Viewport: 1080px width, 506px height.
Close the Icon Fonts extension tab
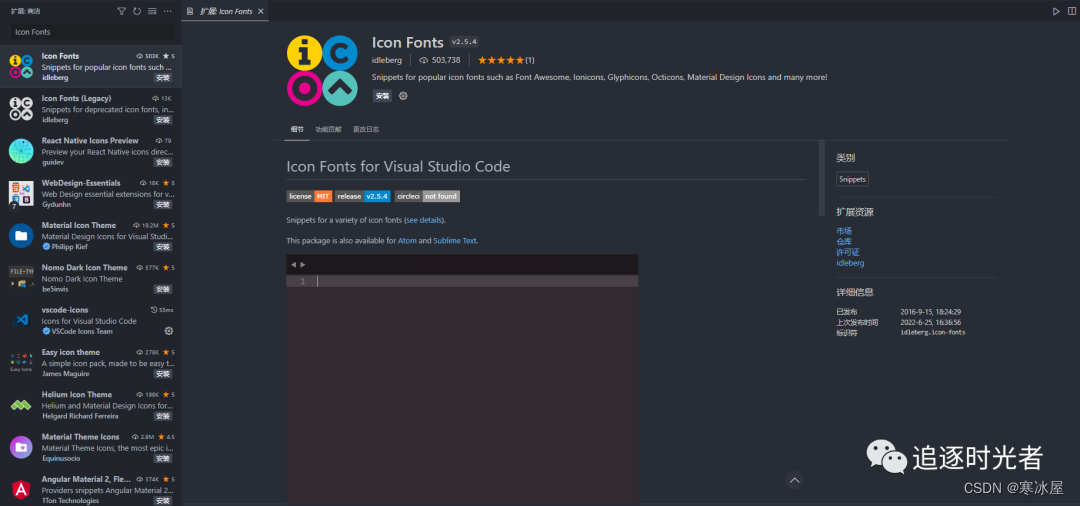(260, 11)
